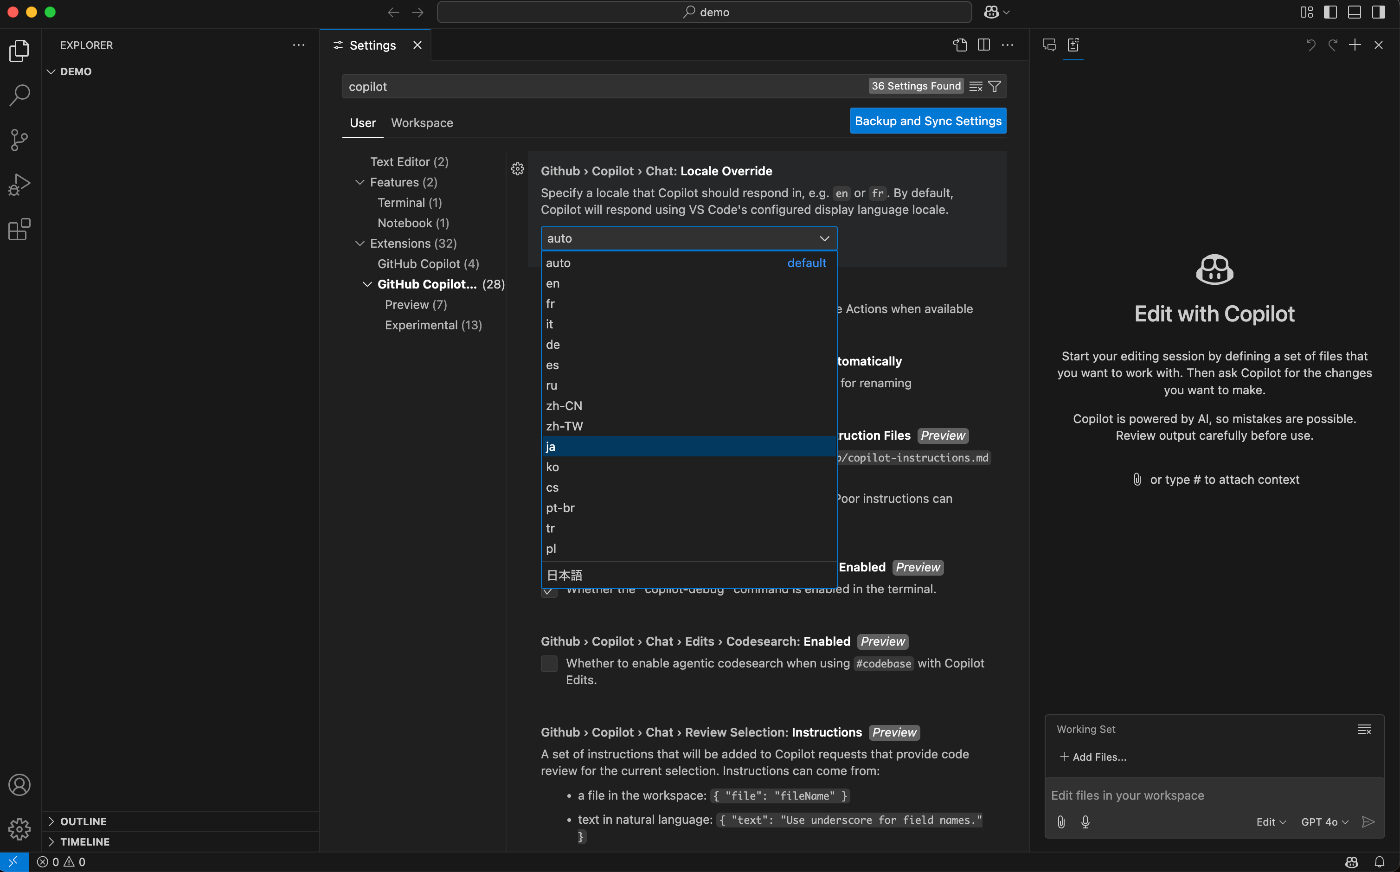Split the Settings editor to the right
The width and height of the screenshot is (1400, 872).
pyautogui.click(x=984, y=45)
